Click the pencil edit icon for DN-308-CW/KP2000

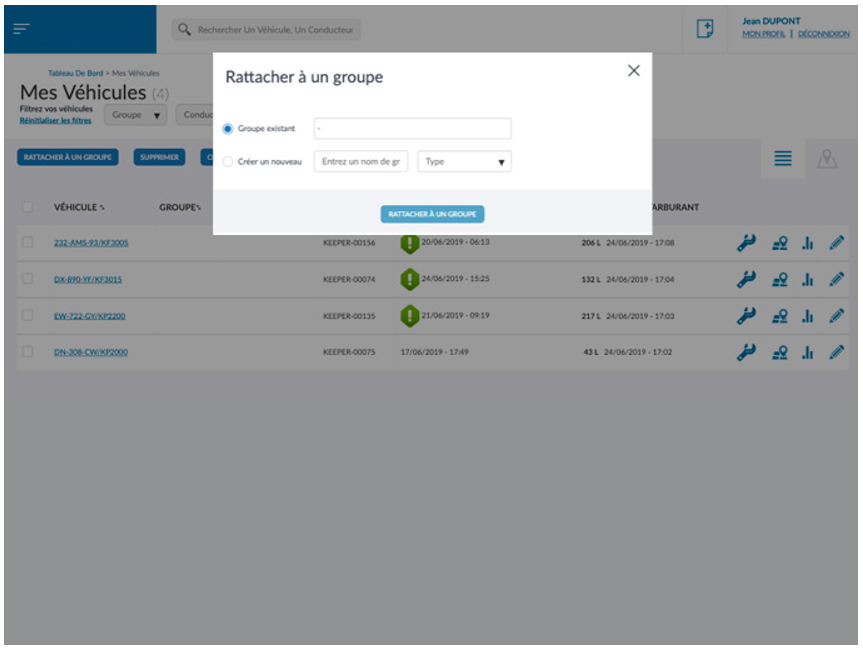click(x=836, y=352)
